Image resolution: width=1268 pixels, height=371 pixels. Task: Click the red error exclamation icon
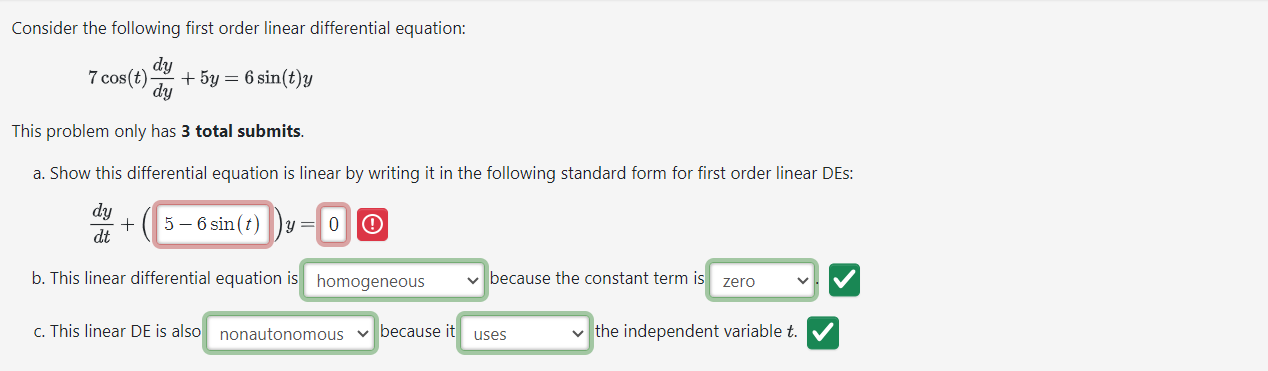(x=372, y=225)
